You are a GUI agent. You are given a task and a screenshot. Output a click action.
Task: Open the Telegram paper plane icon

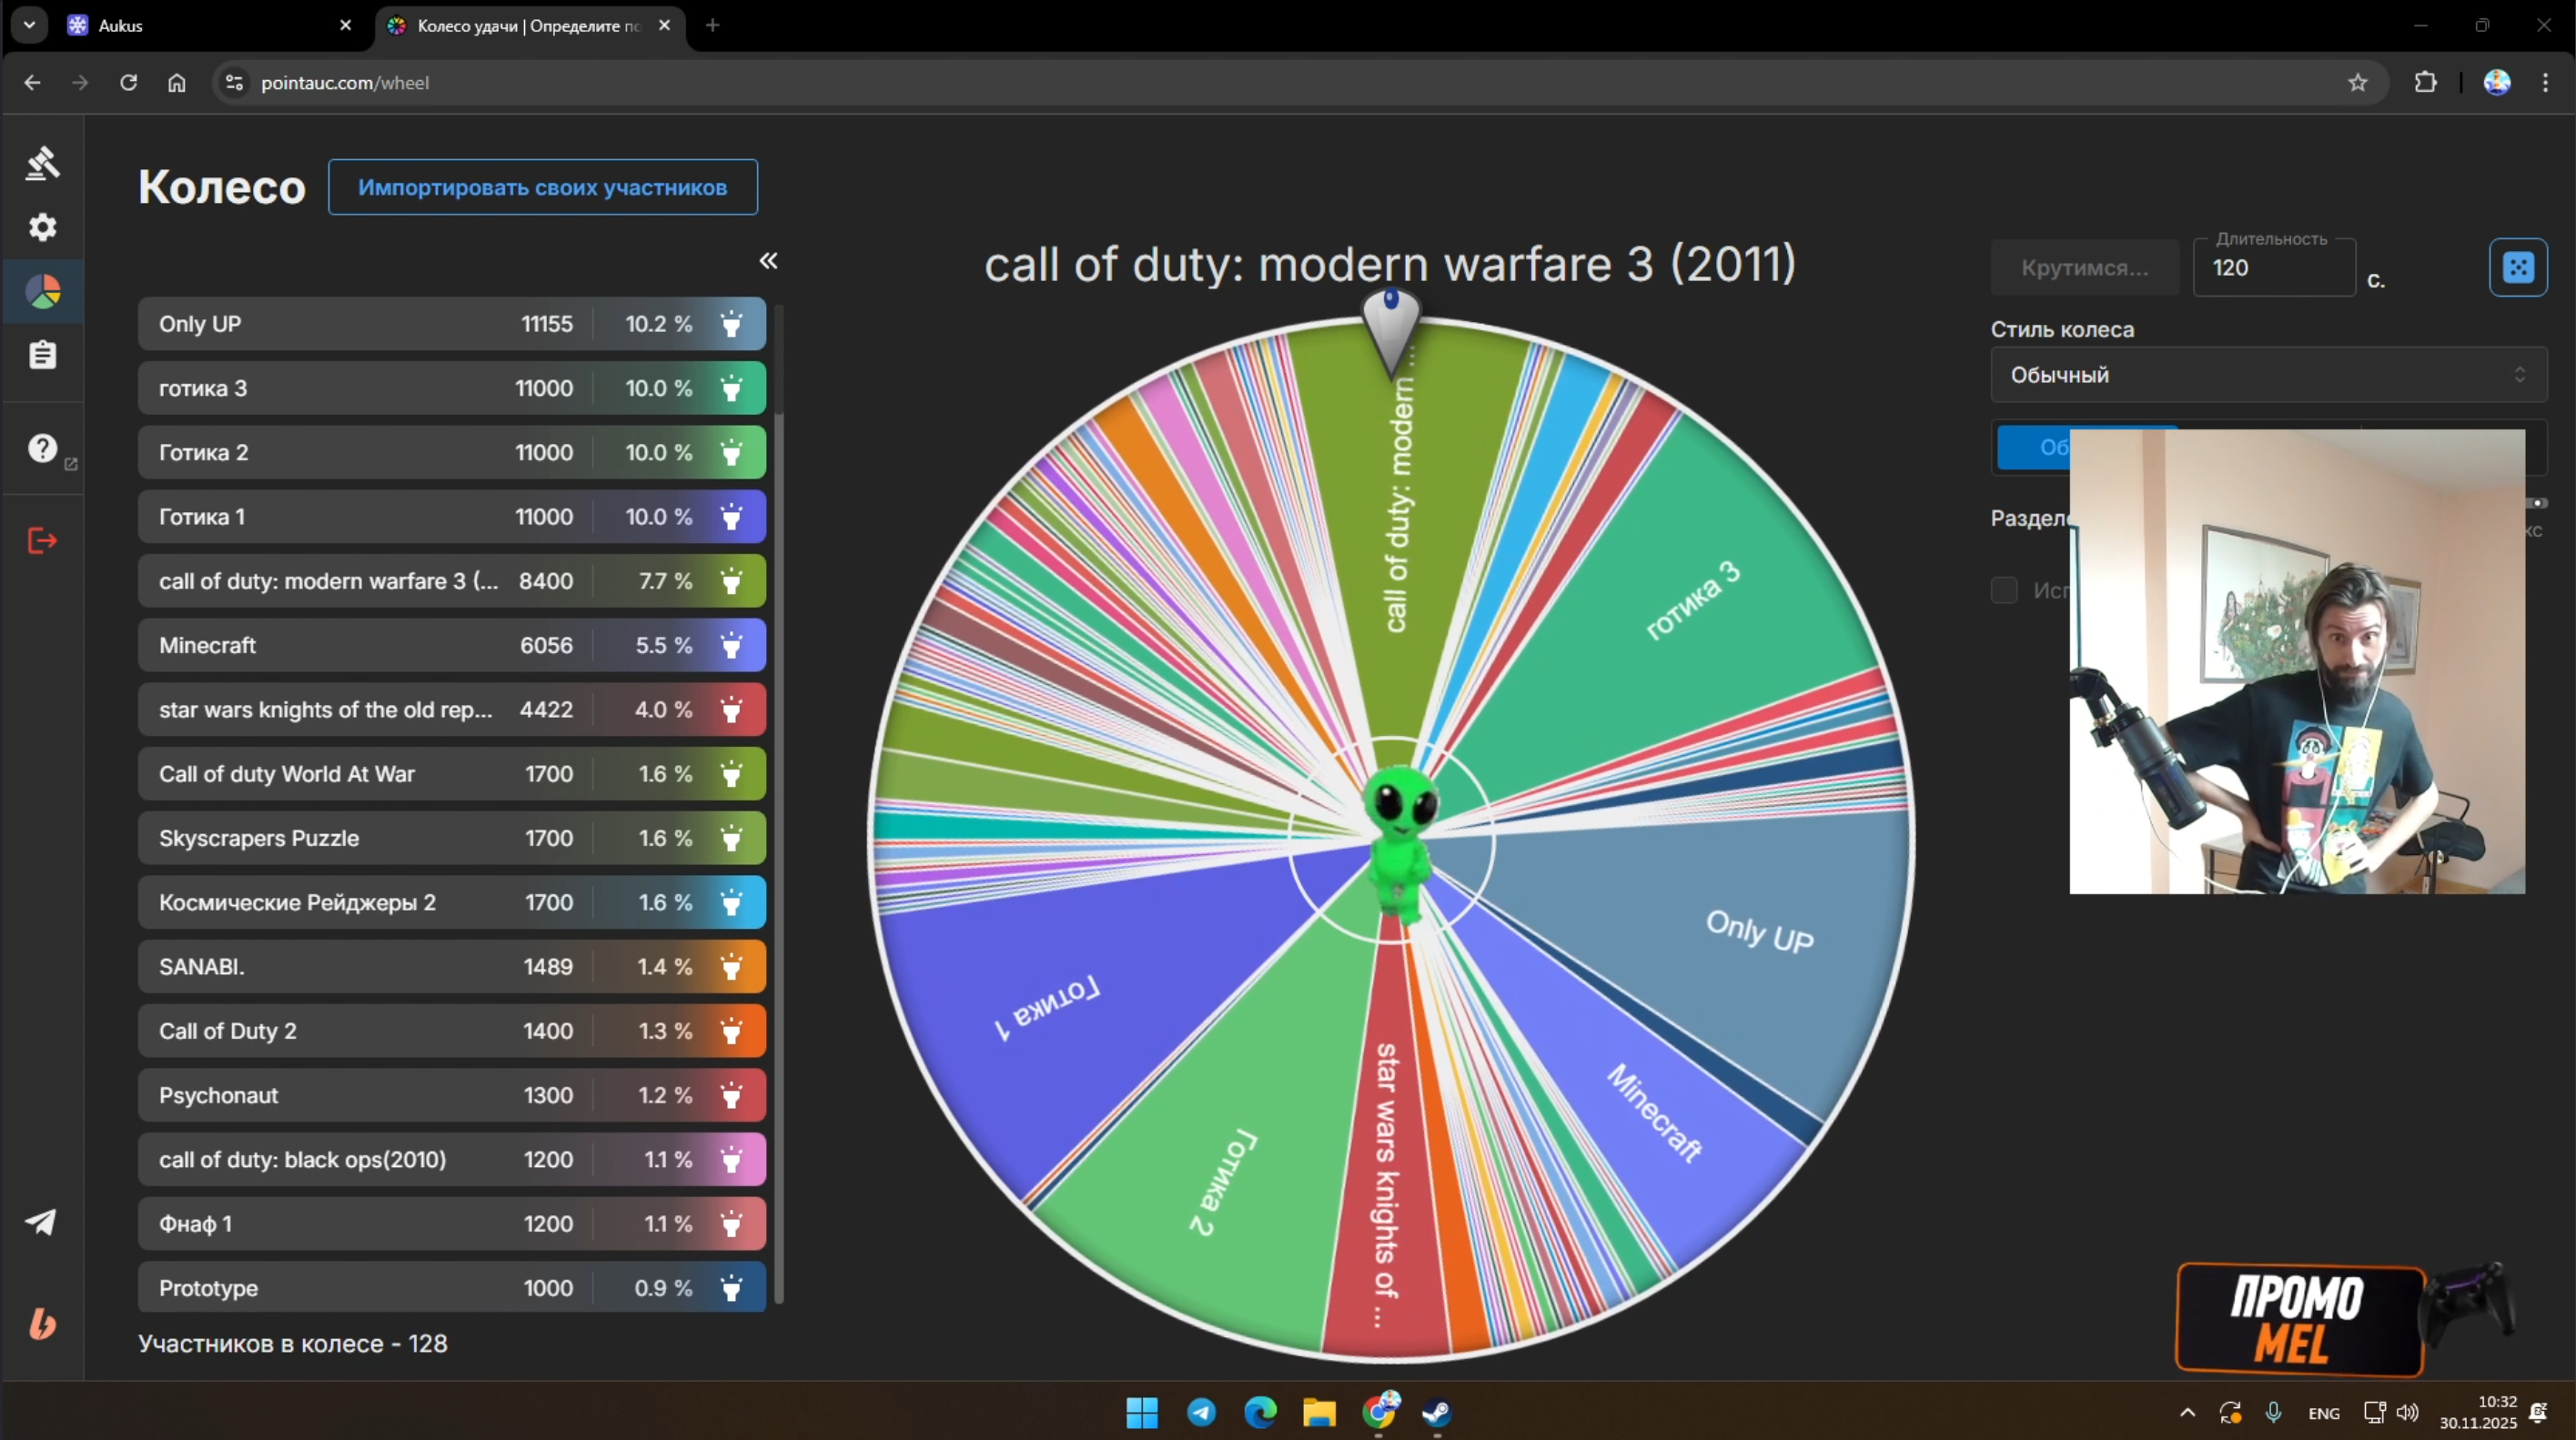point(42,1221)
